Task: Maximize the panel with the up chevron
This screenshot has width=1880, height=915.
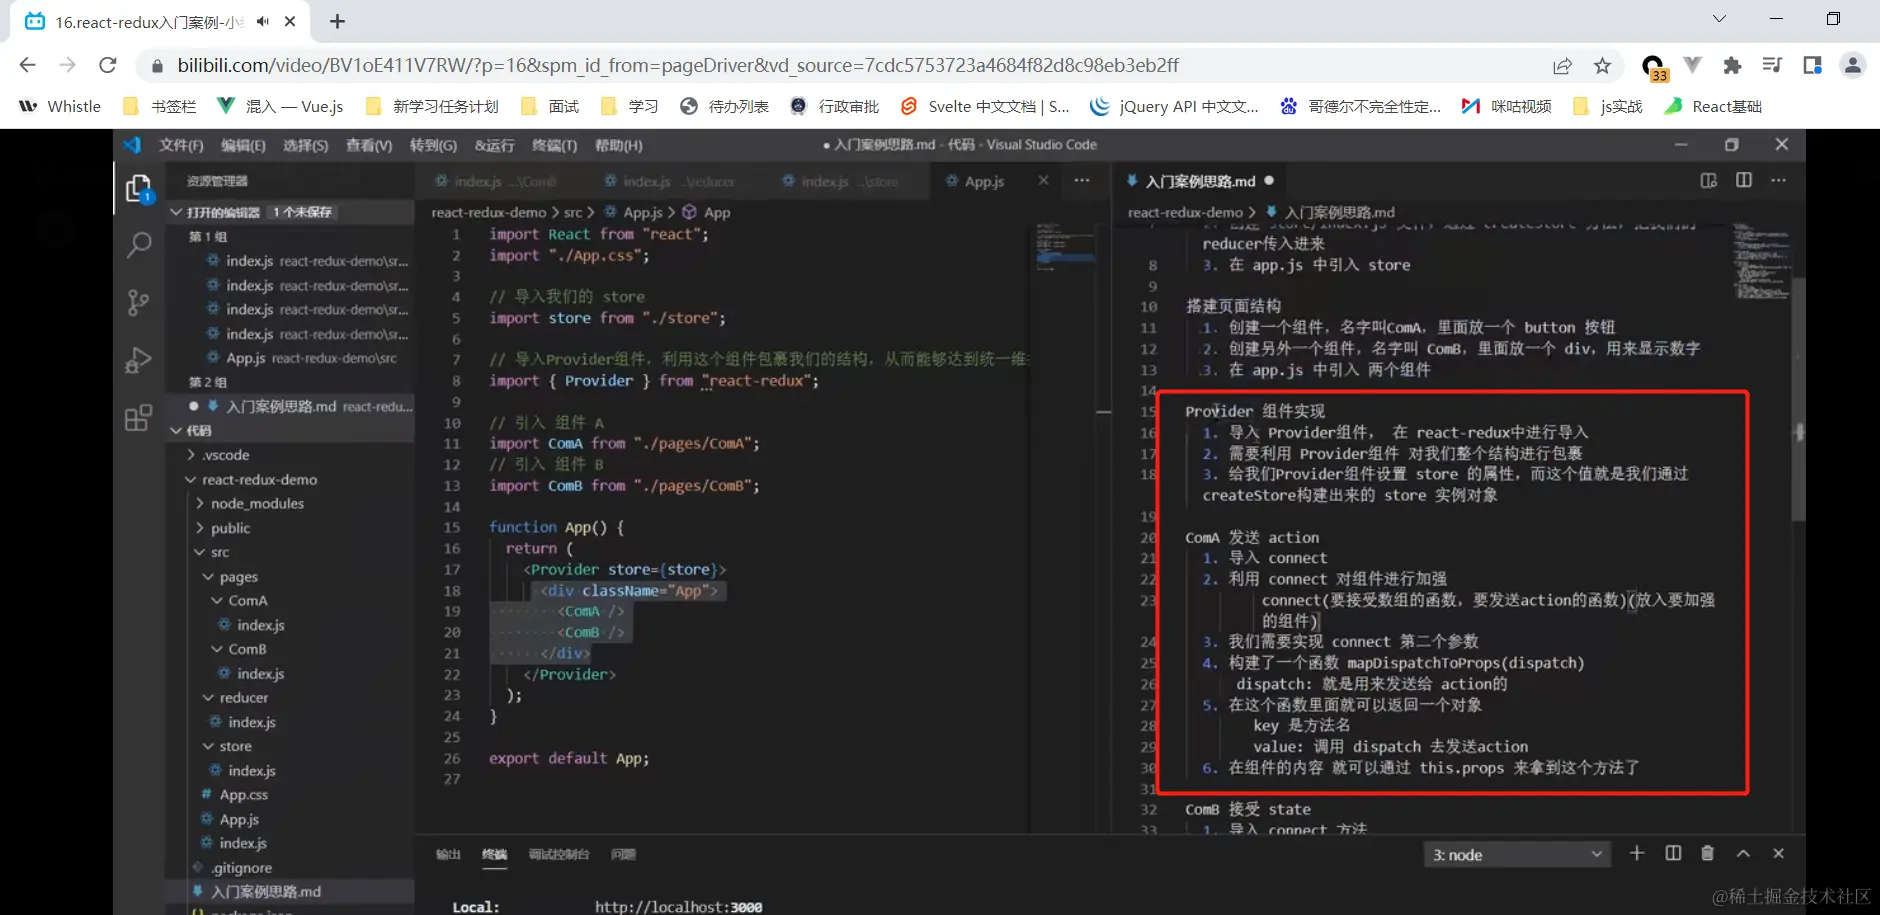Action: 1743,853
